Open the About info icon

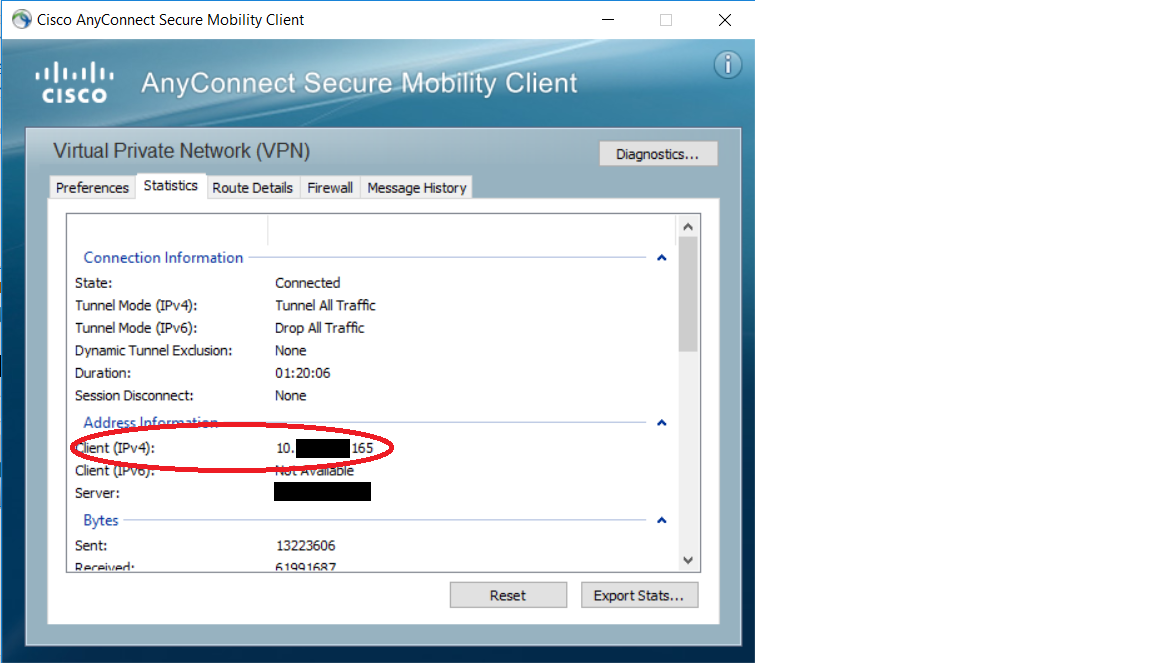[727, 65]
